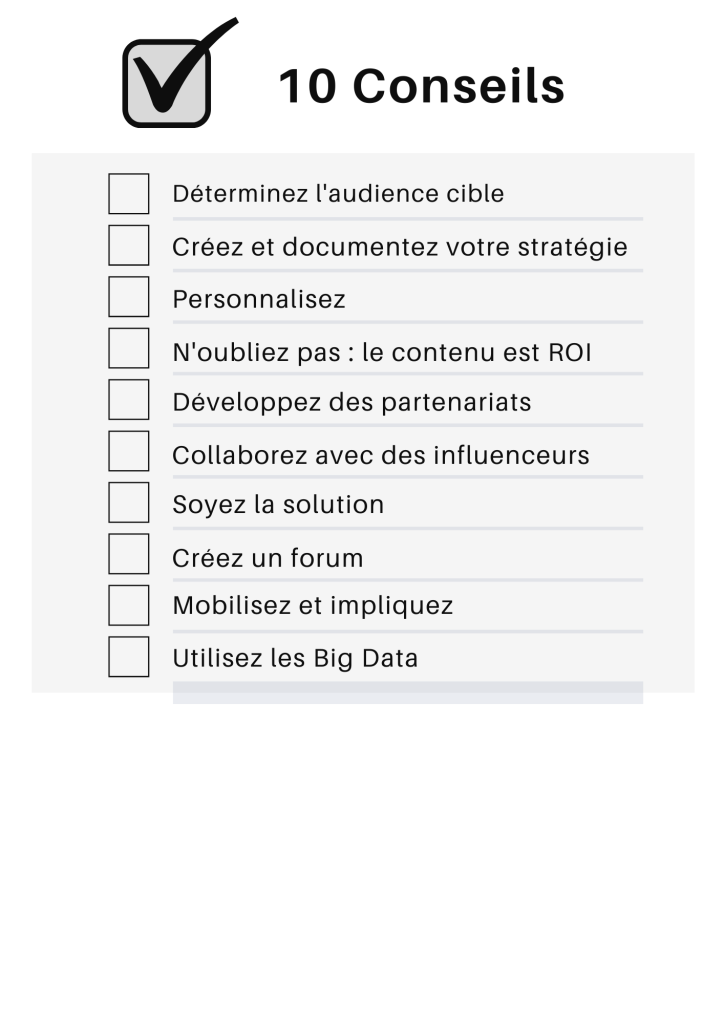Check the box for Déterminez l'audience cible
The height and width of the screenshot is (1024, 724).
129,193
